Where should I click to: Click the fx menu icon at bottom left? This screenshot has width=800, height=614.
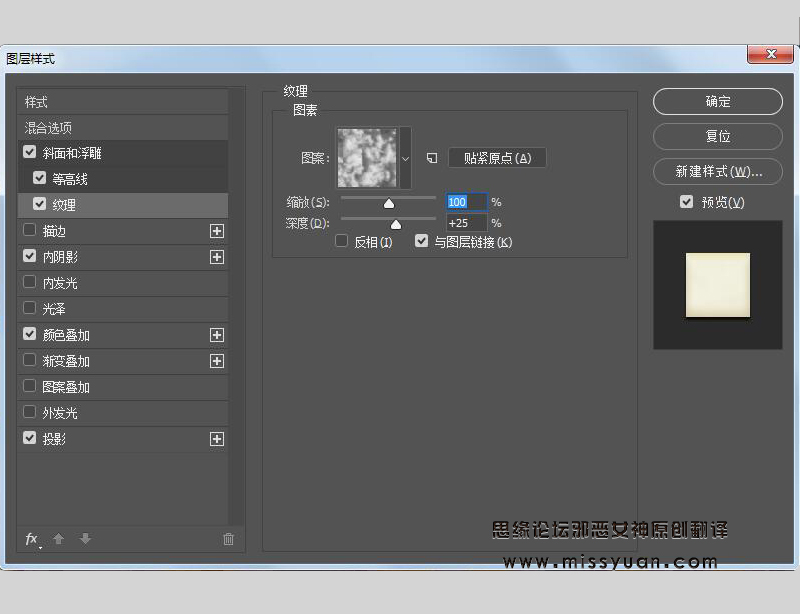[32, 539]
